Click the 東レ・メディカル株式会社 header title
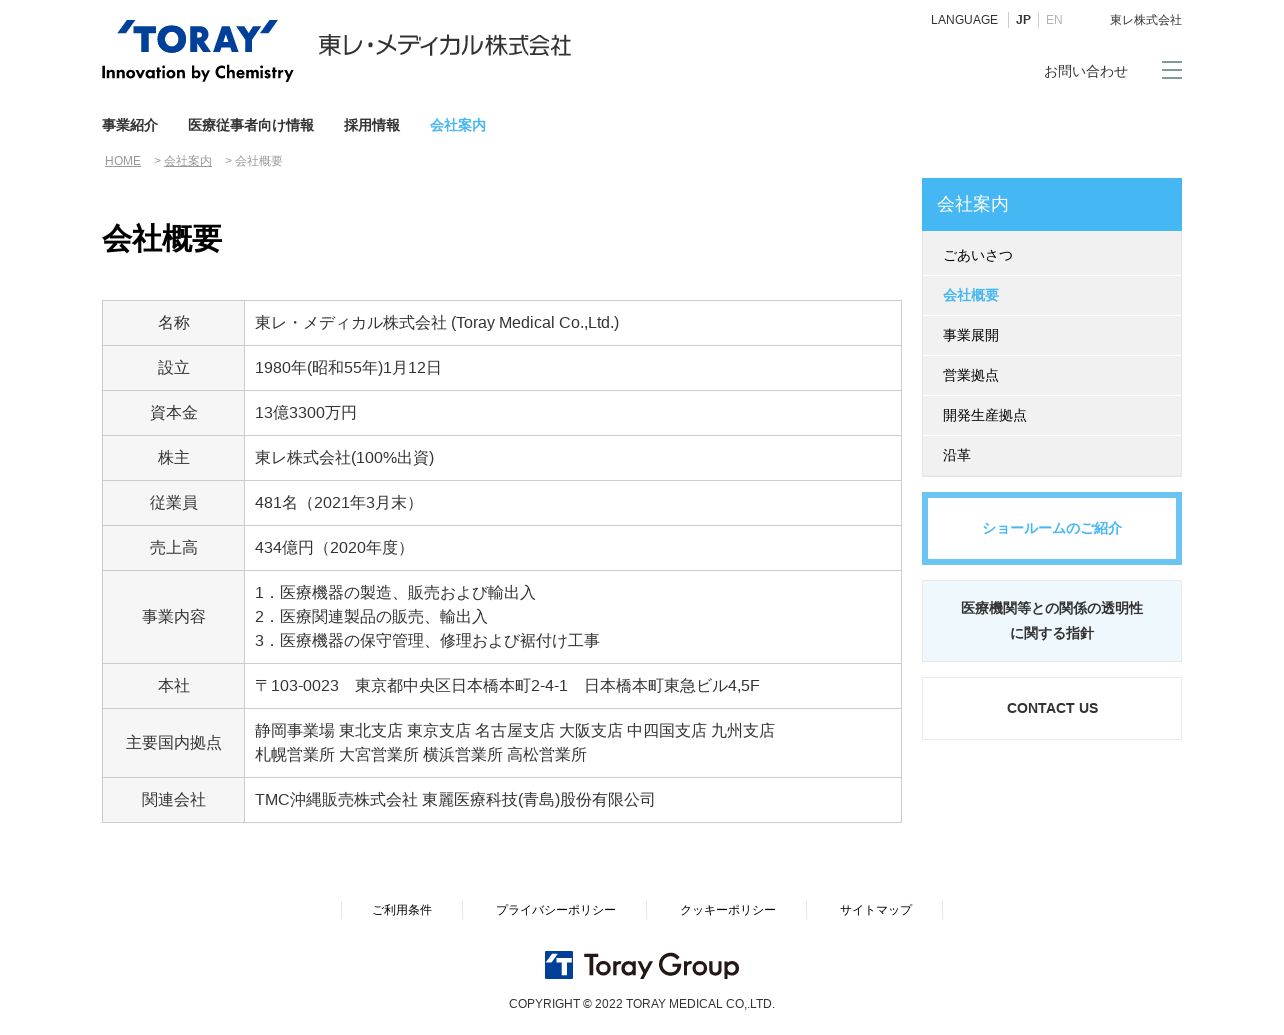The image size is (1284, 1035). coord(445,46)
